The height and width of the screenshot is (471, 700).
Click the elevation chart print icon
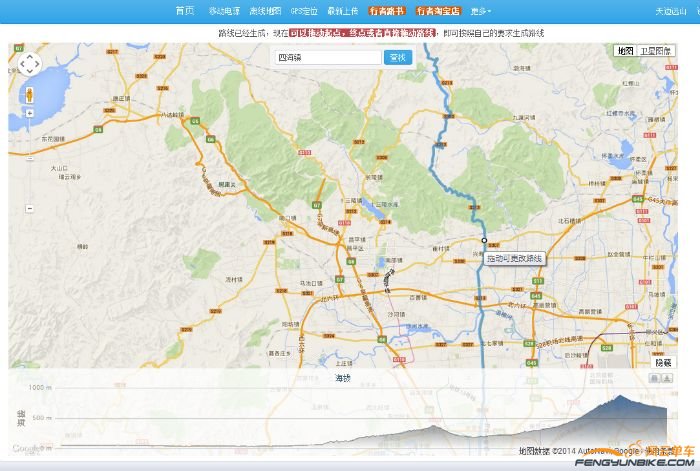655,379
